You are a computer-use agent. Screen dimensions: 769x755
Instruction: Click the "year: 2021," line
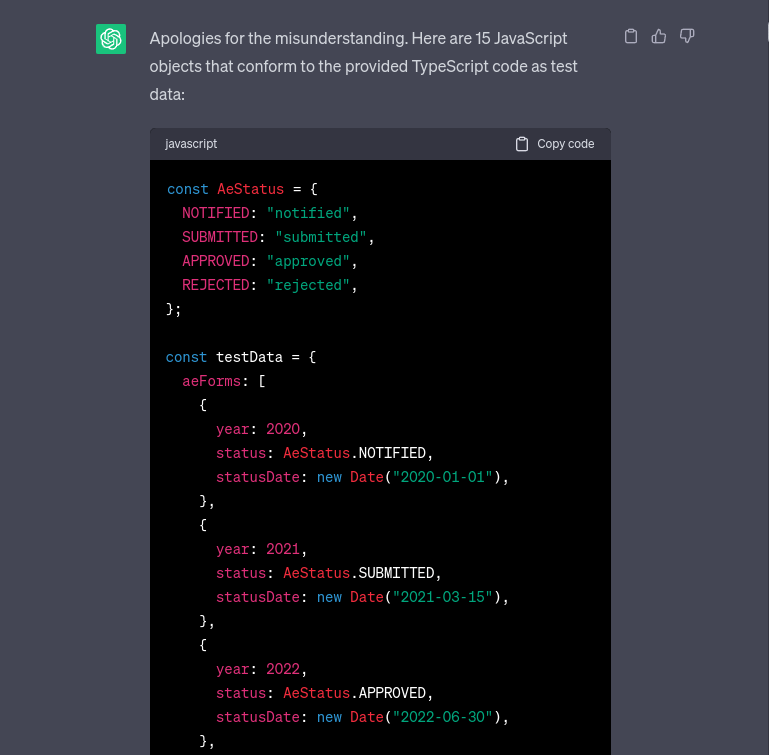[261, 549]
